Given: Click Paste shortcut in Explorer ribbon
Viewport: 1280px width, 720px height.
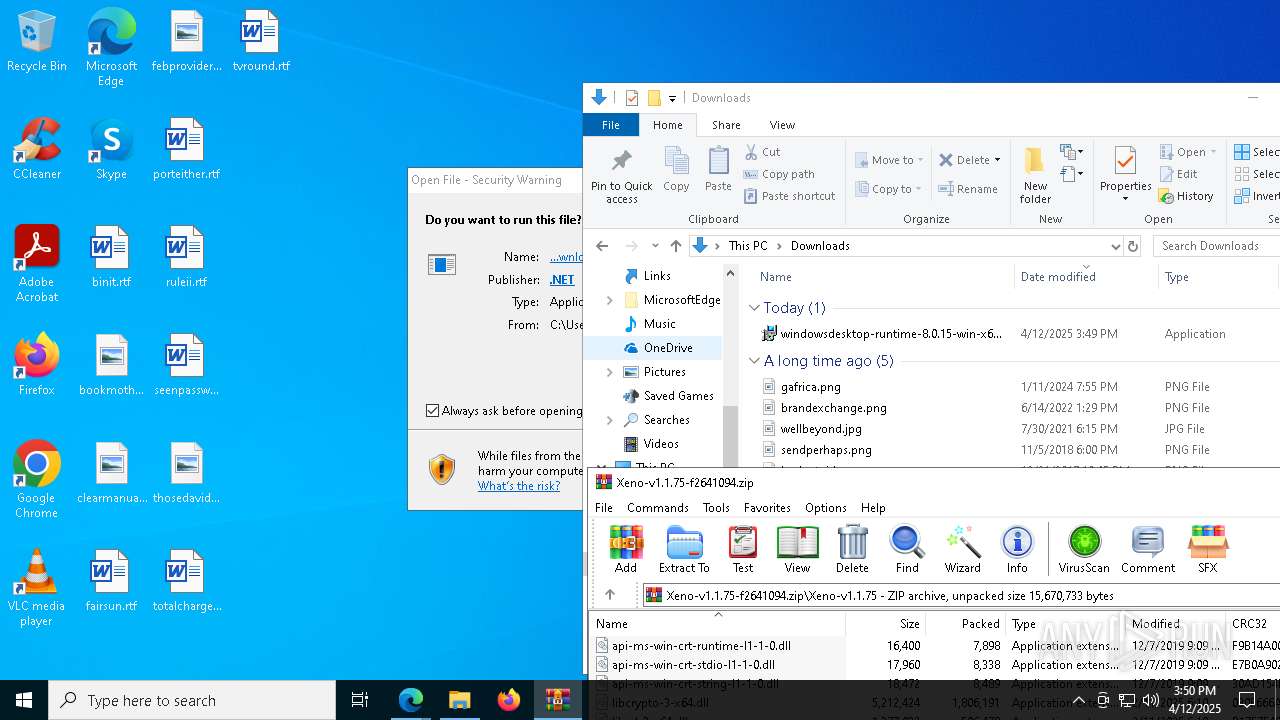Looking at the screenshot, I should point(790,196).
